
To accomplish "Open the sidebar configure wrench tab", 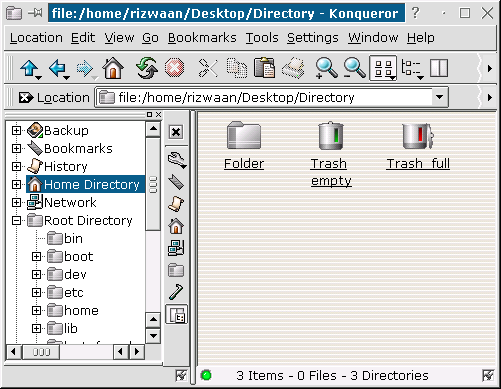I will click(176, 160).
